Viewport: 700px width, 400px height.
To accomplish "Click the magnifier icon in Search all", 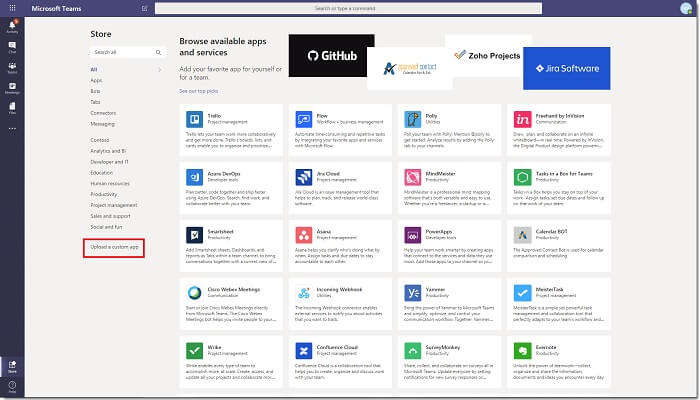I will click(x=158, y=52).
